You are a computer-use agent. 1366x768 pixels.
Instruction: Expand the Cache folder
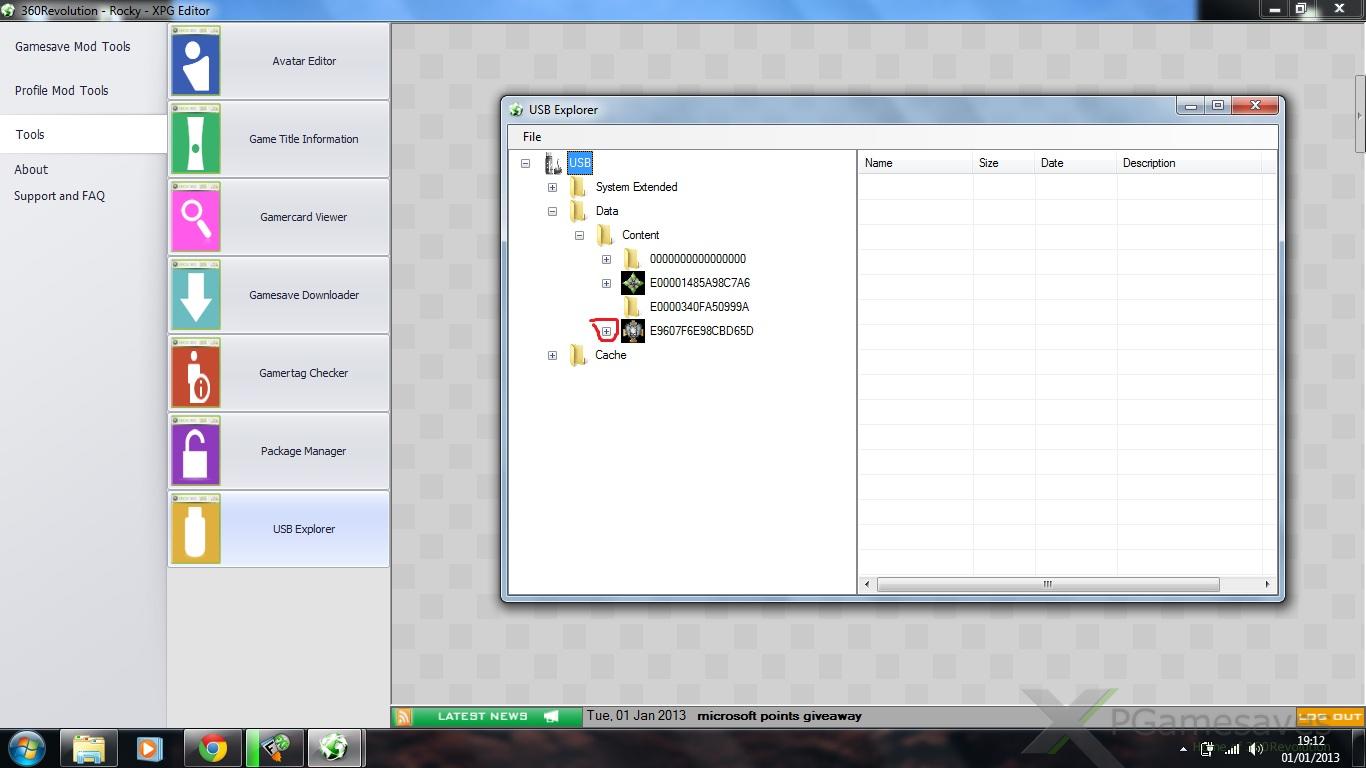point(552,355)
